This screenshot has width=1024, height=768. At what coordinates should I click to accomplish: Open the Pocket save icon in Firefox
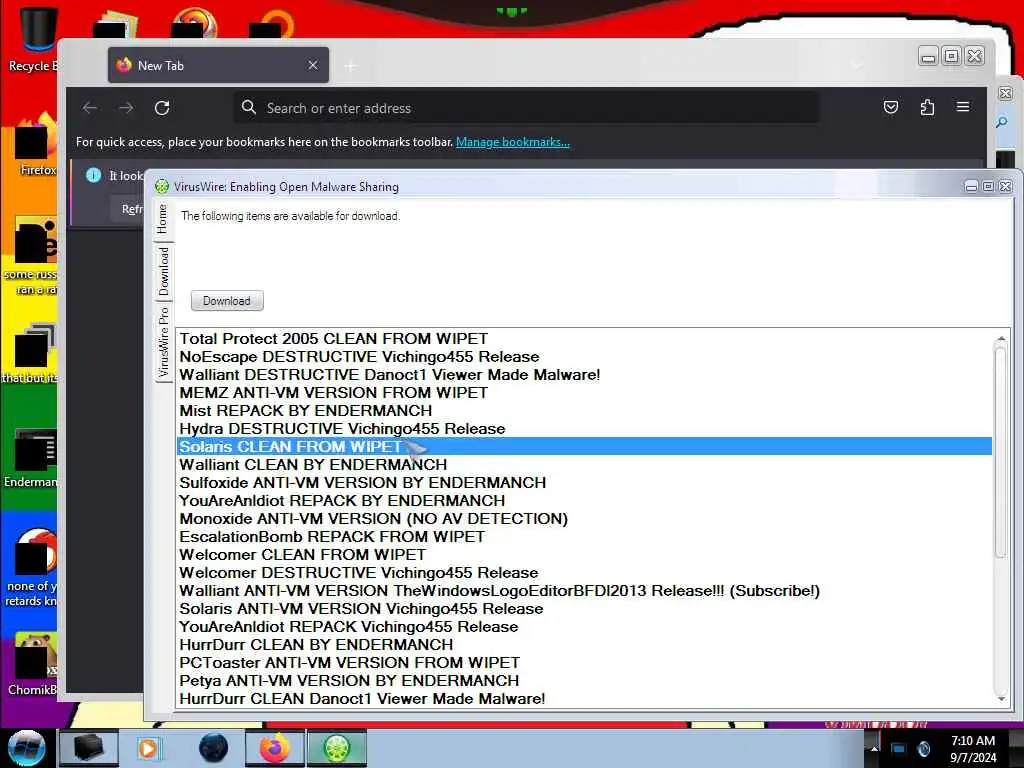pos(891,107)
